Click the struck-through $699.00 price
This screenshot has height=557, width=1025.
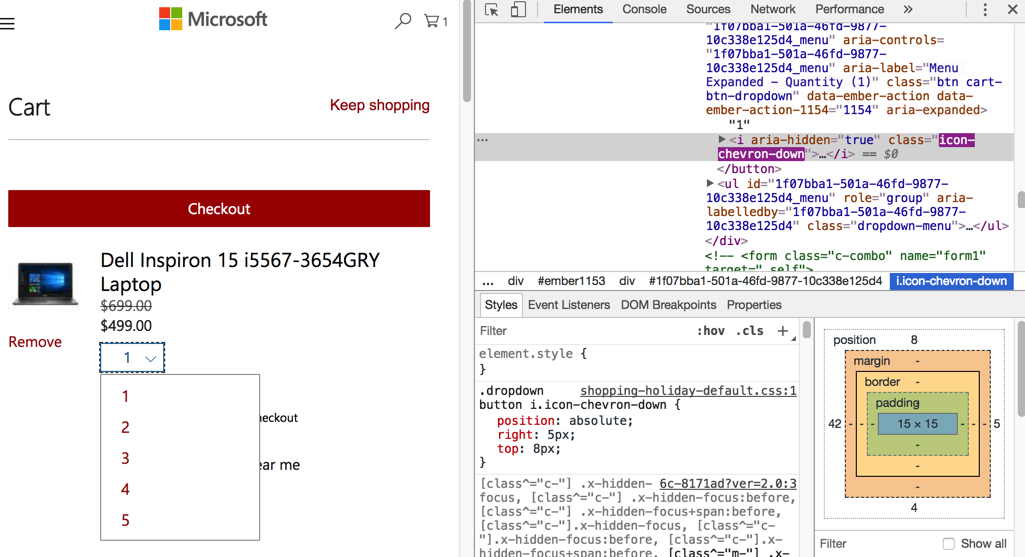pos(126,306)
